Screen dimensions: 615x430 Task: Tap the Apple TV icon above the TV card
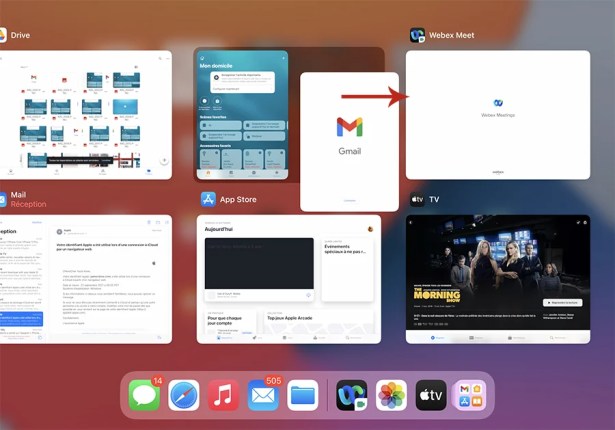click(417, 199)
